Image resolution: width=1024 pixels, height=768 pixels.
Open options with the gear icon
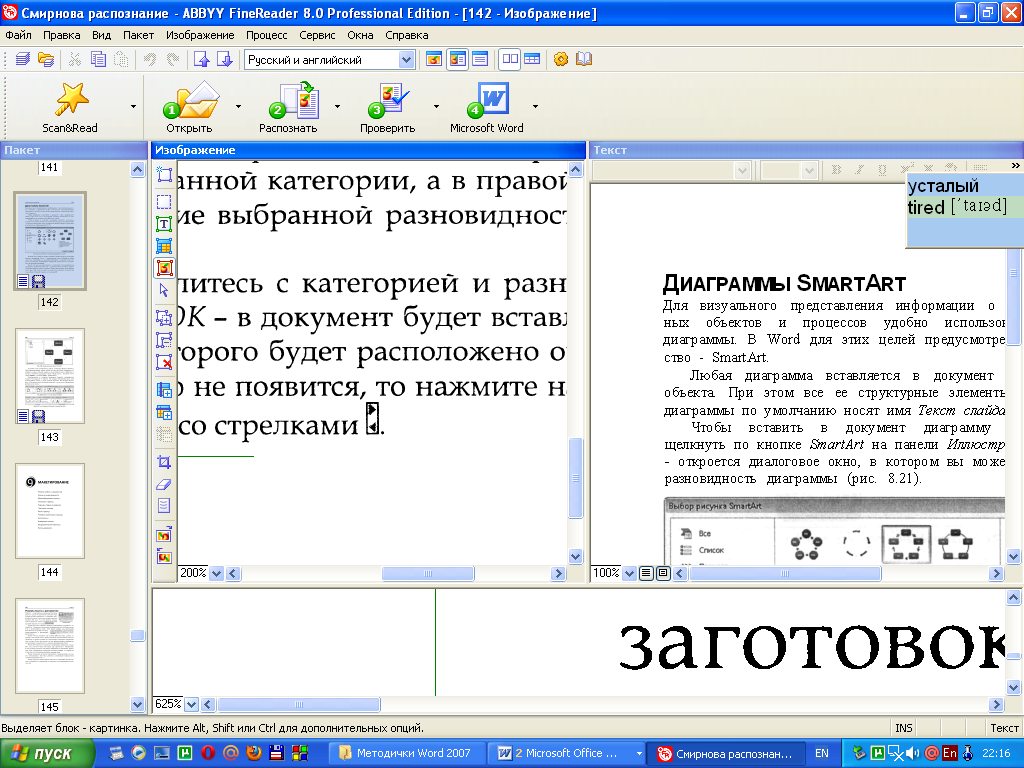click(x=560, y=59)
